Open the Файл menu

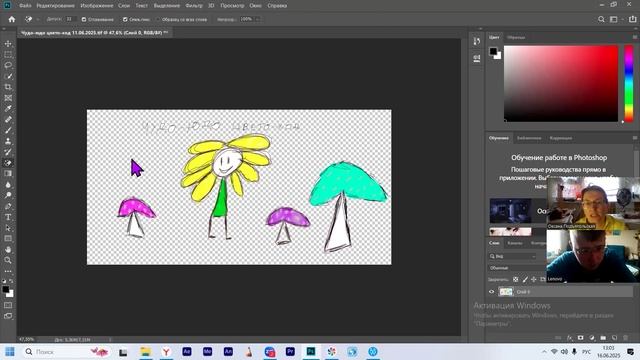[x=25, y=6]
